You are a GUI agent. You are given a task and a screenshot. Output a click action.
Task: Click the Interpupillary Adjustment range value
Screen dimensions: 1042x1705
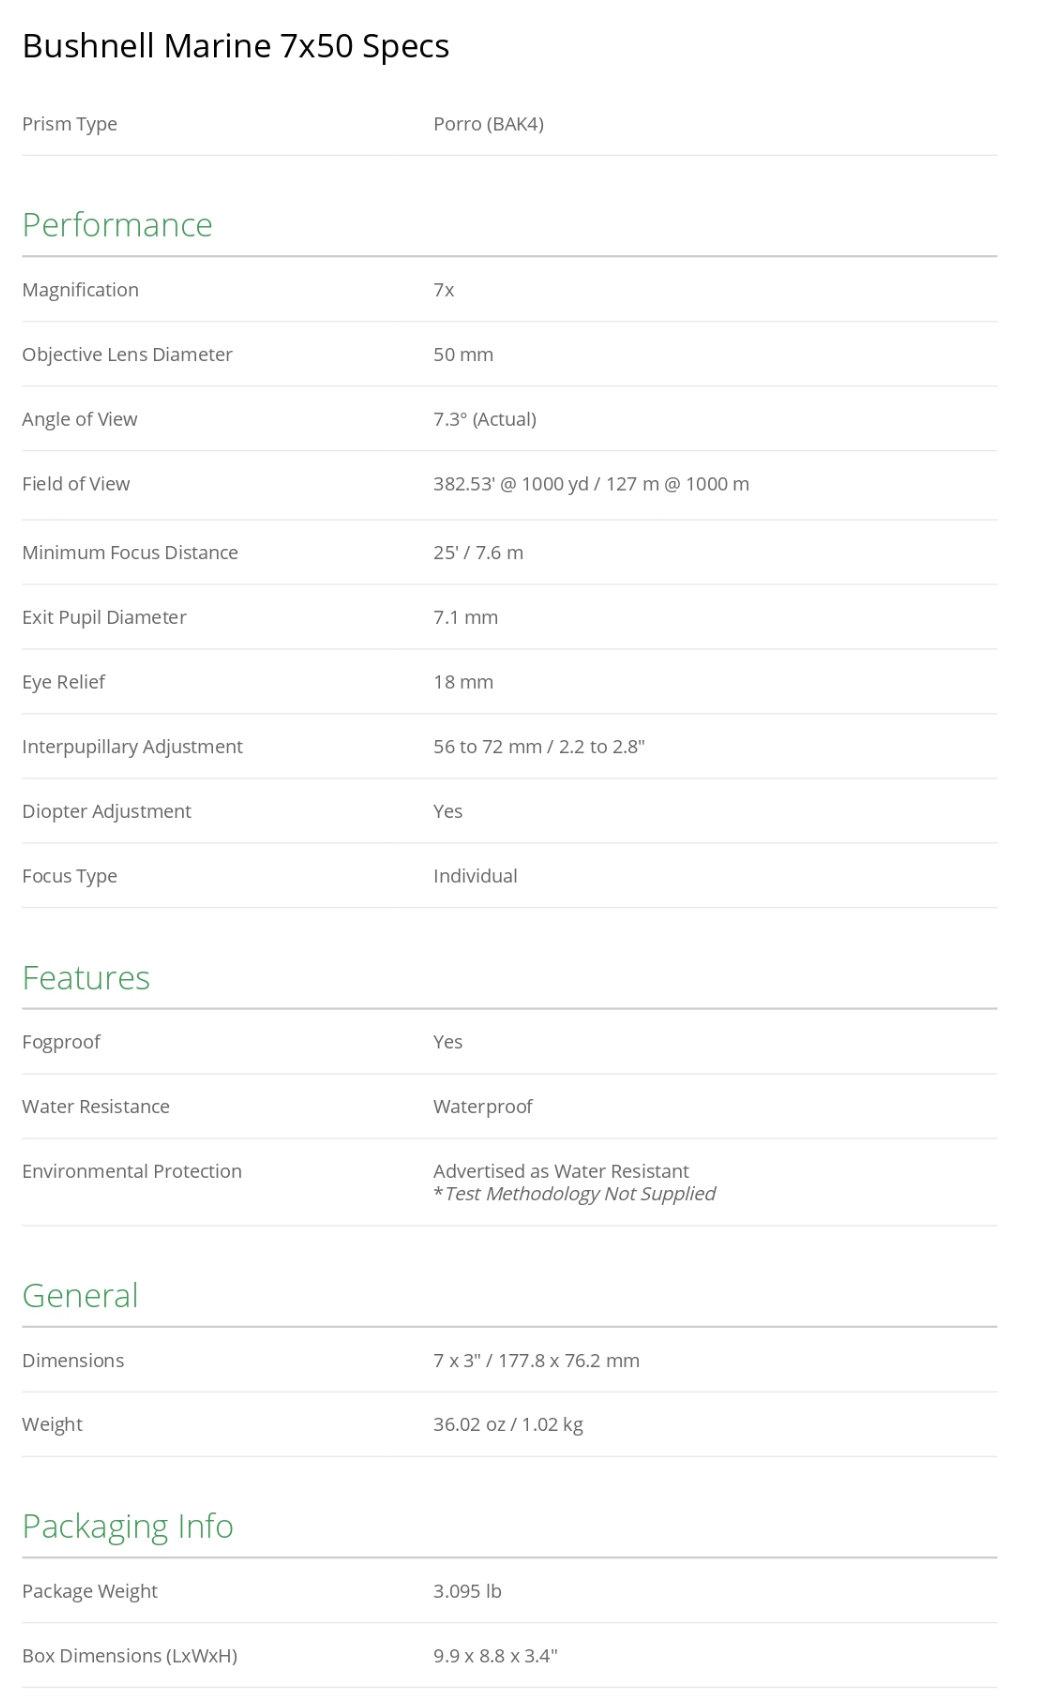click(x=538, y=747)
